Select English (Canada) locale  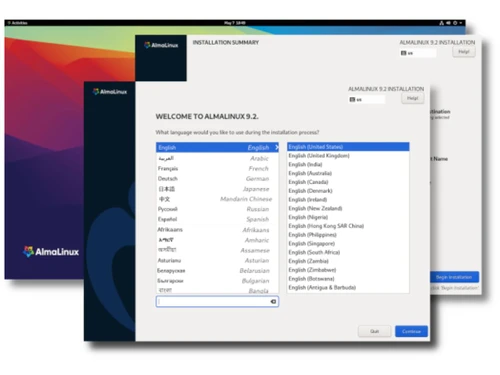[x=348, y=182]
